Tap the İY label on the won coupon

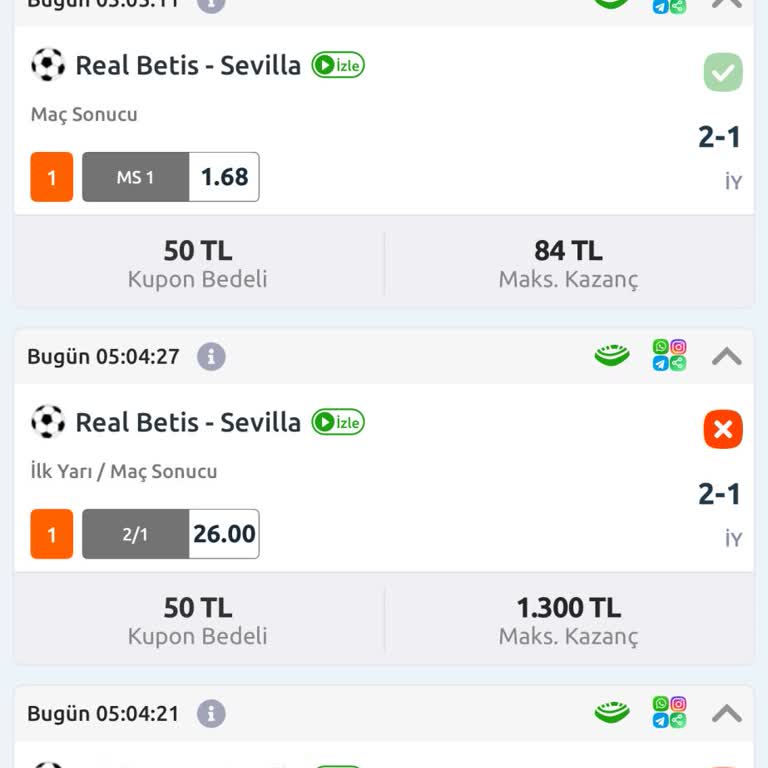pyautogui.click(x=733, y=182)
